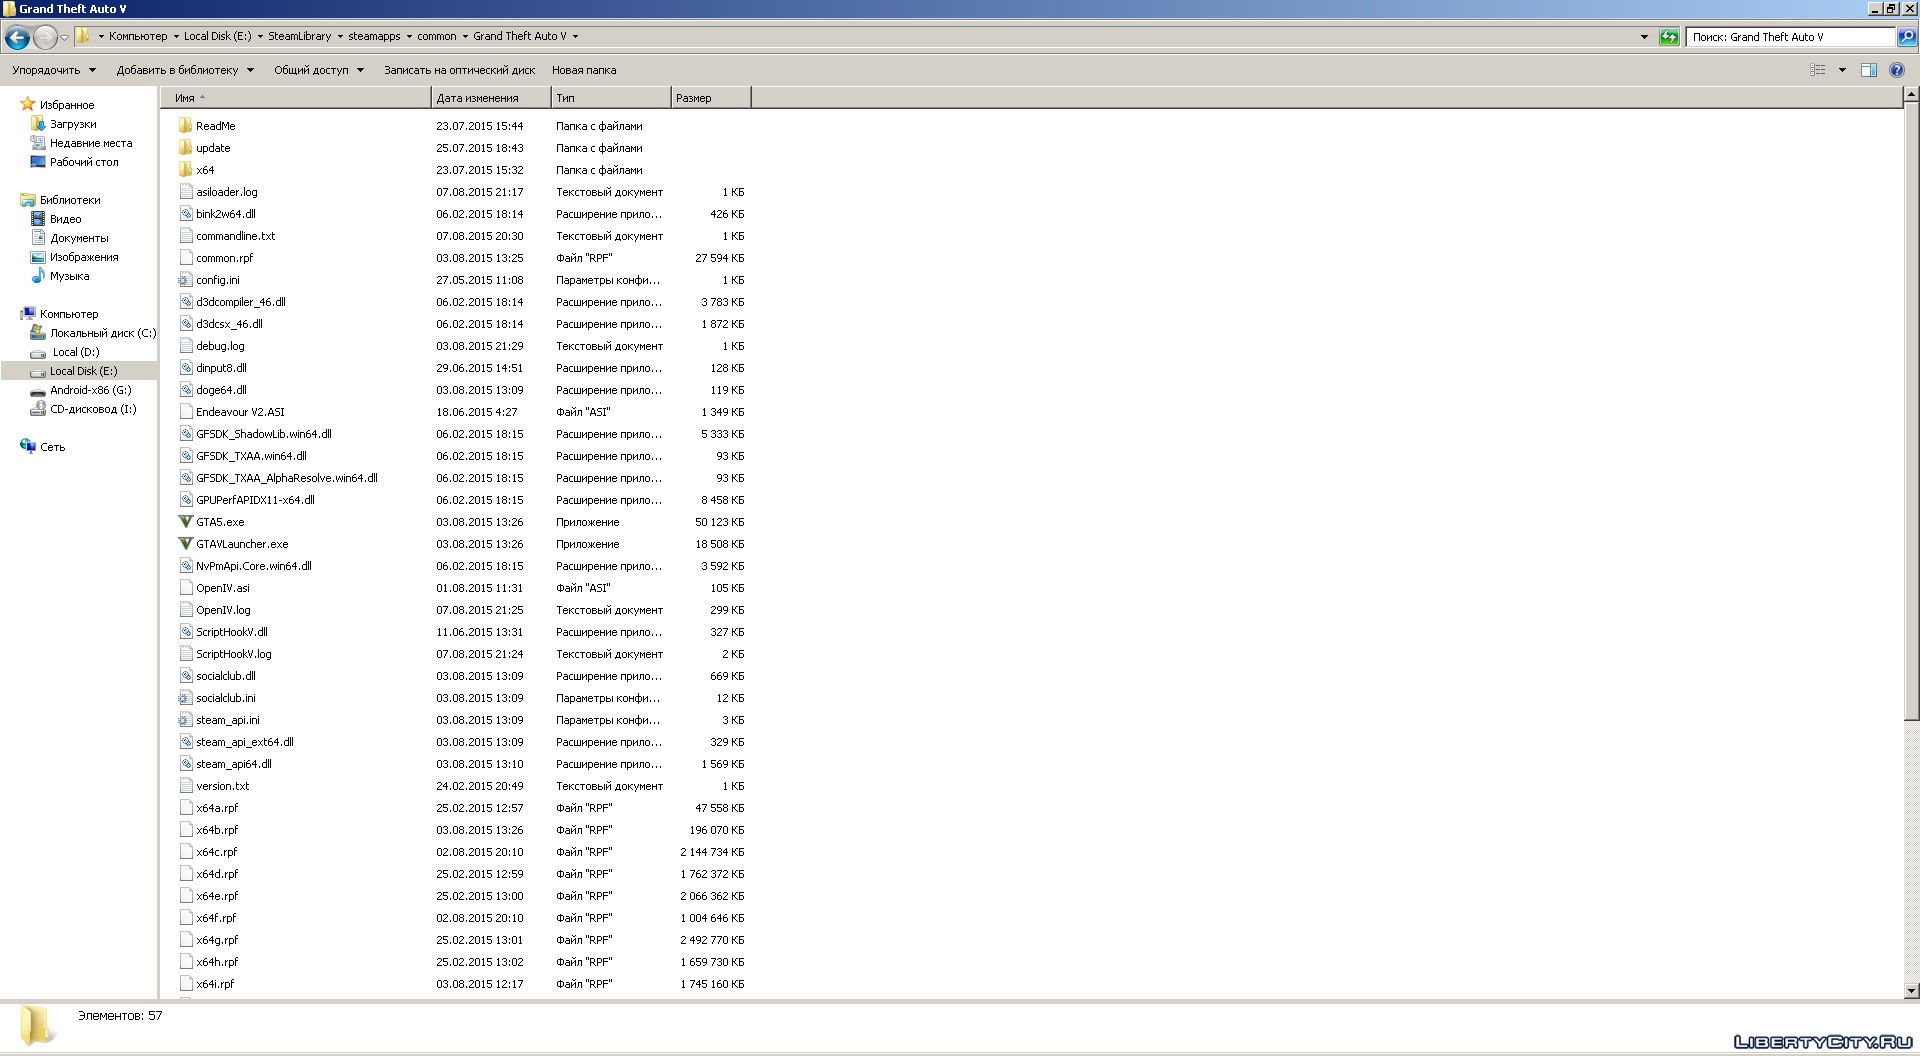1920x1056 pixels.
Task: Go back with the Back arrow button
Action: (17, 38)
